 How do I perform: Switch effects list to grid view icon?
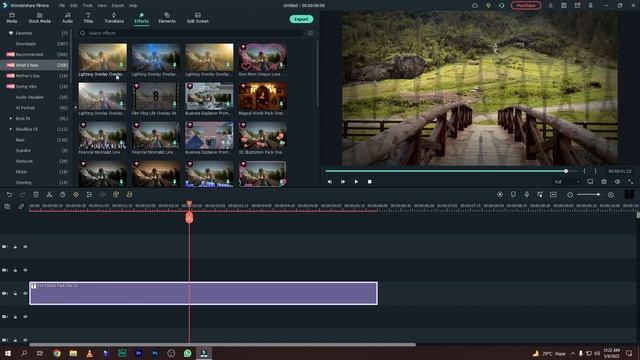coord(310,33)
